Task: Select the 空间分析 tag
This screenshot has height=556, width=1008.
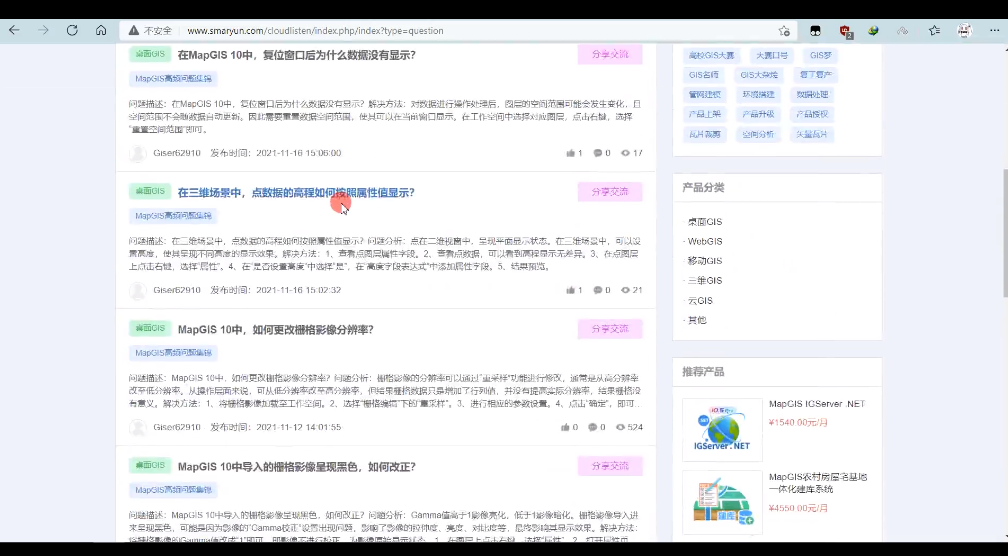Action: tap(759, 134)
